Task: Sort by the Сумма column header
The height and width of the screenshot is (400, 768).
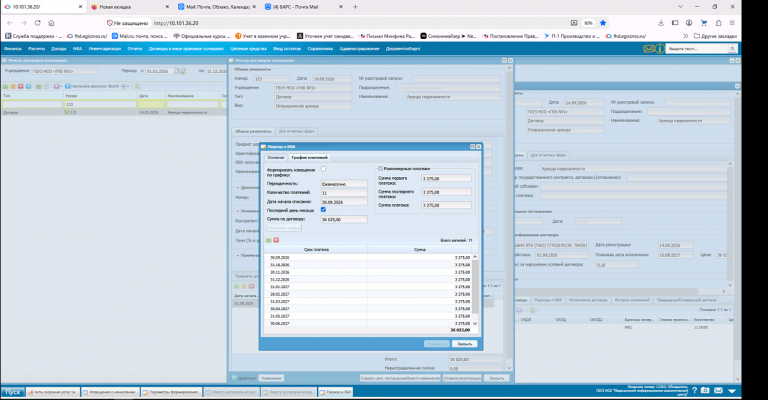Action: click(420, 250)
